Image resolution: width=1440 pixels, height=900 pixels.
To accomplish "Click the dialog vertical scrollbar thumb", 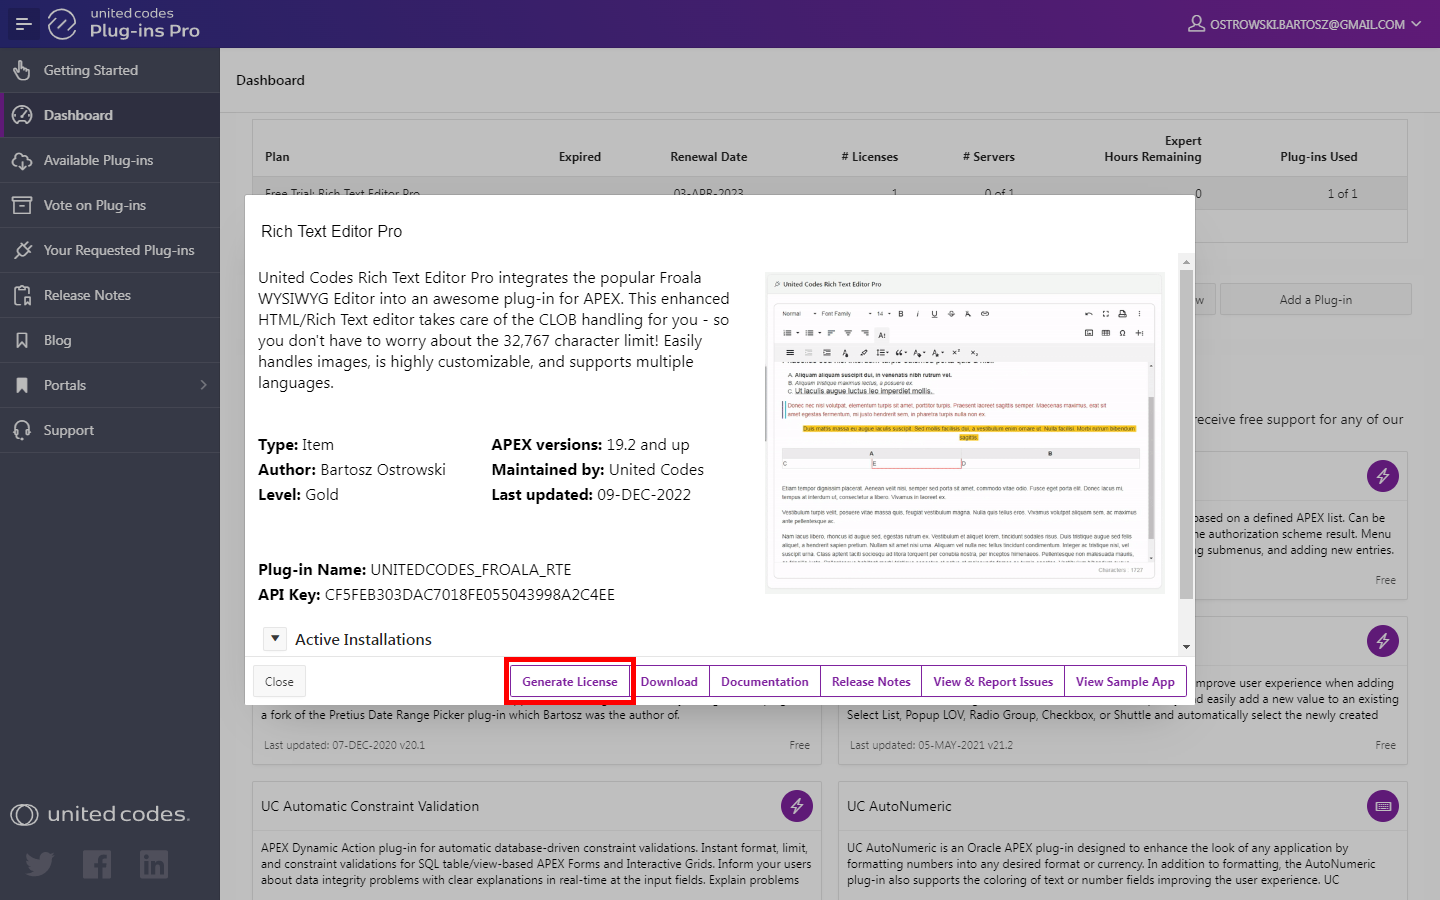I will click(1187, 433).
